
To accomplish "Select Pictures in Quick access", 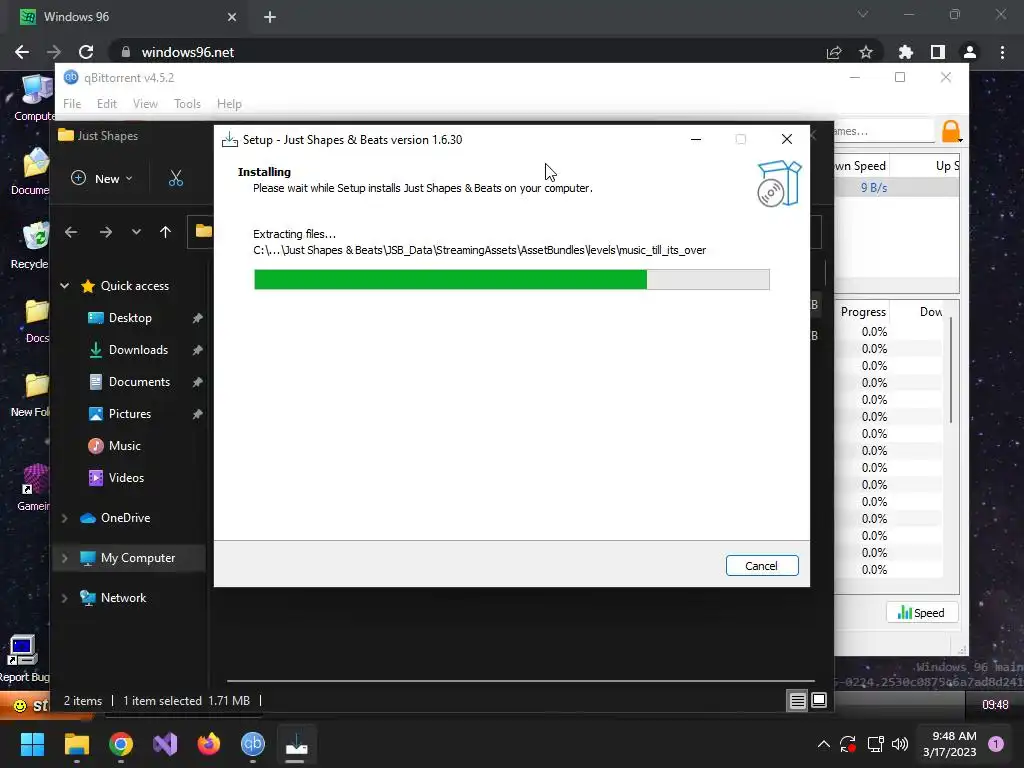I will pos(130,414).
